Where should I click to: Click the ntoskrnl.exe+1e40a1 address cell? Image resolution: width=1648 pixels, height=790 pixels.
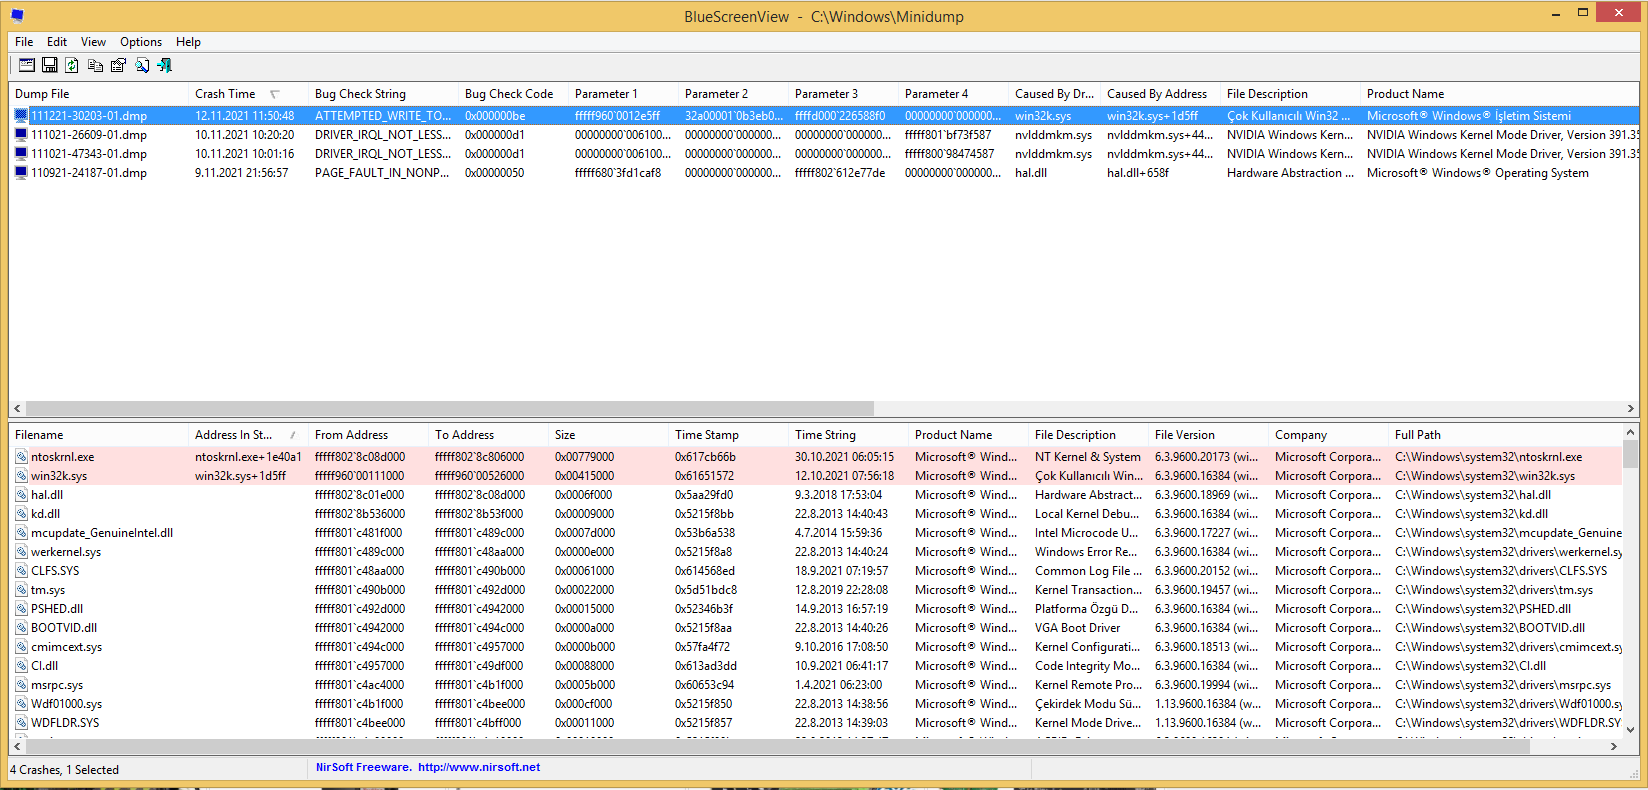click(x=248, y=457)
